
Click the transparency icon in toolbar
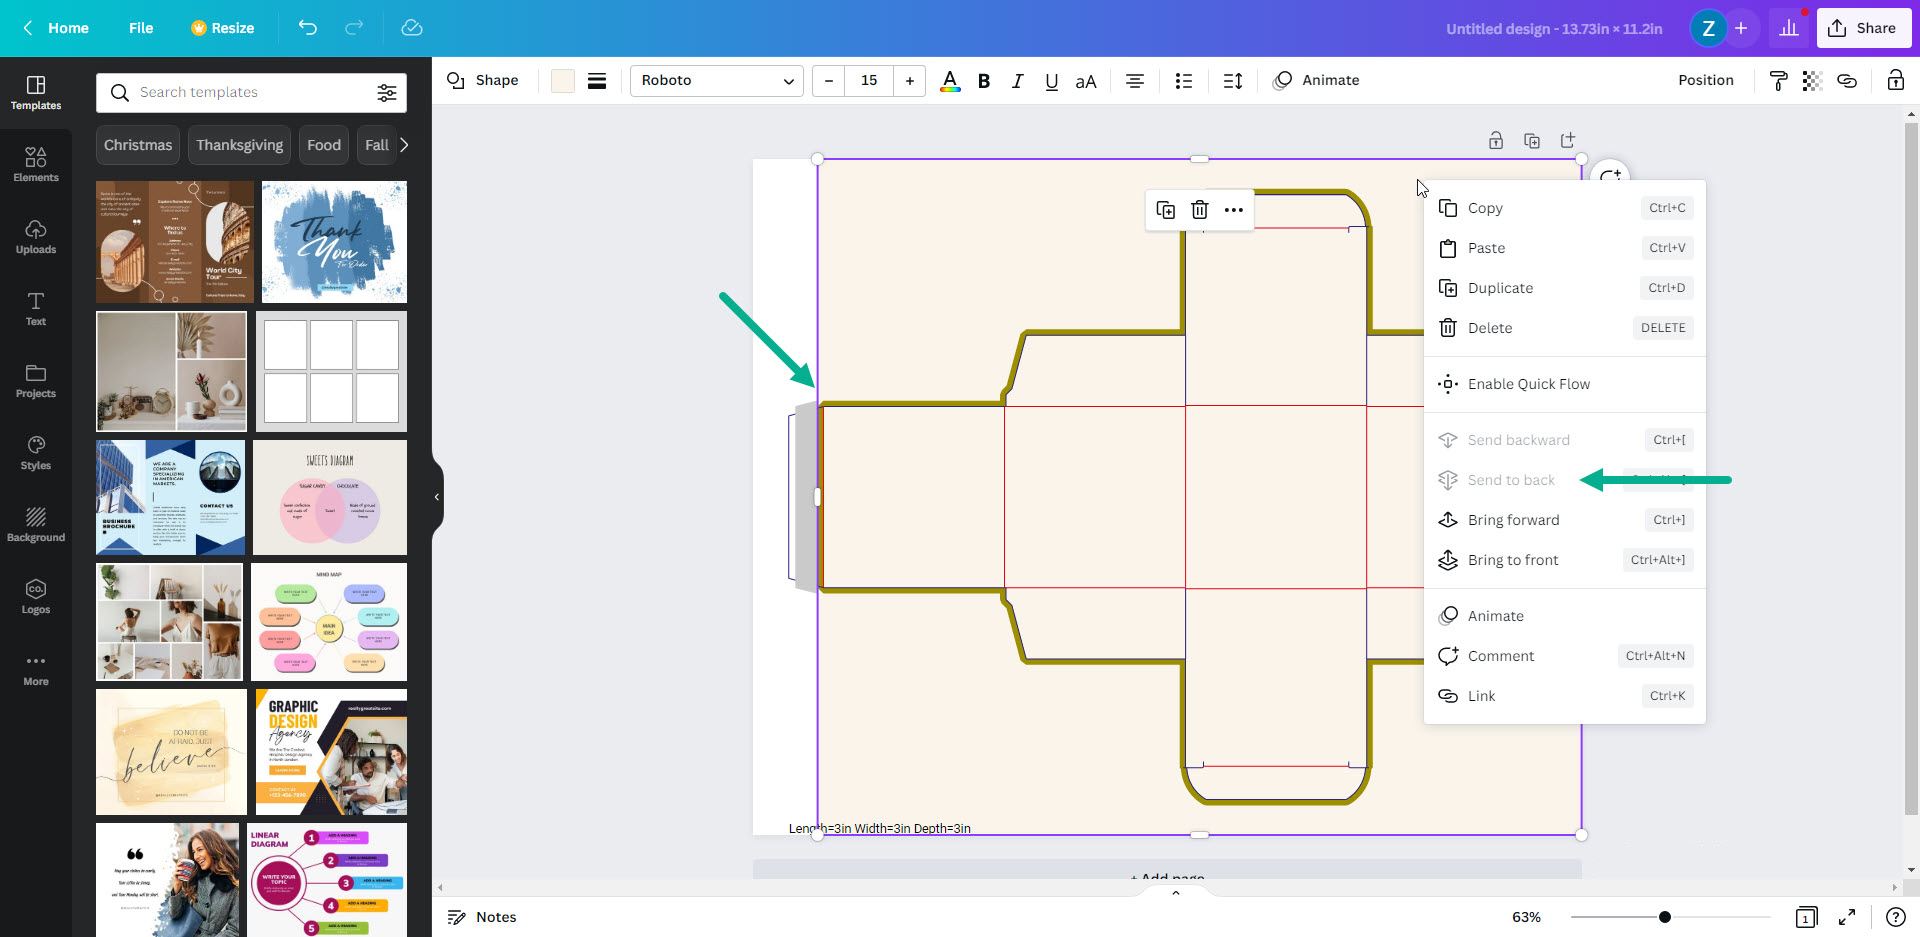click(1811, 80)
